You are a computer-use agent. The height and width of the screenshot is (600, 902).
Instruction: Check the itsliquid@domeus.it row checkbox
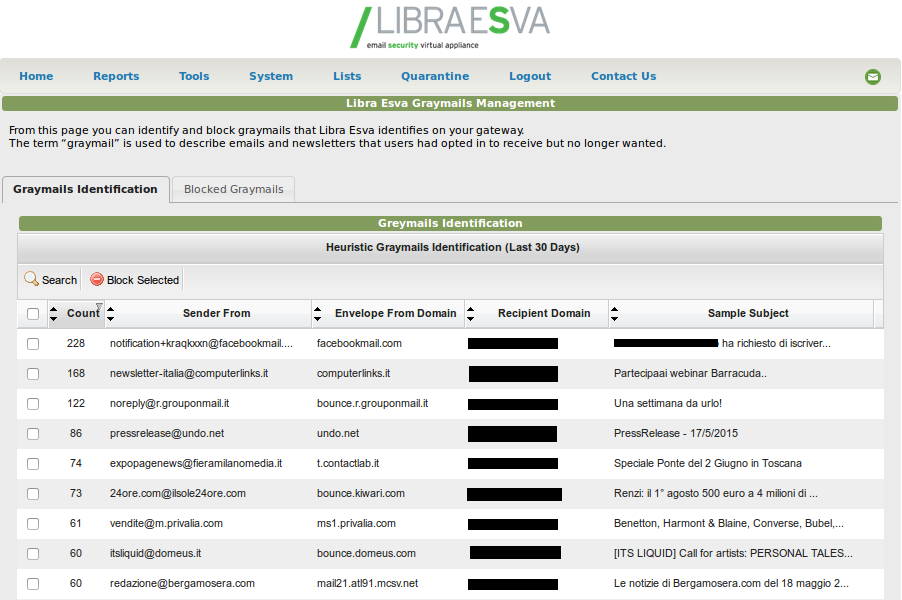click(33, 553)
